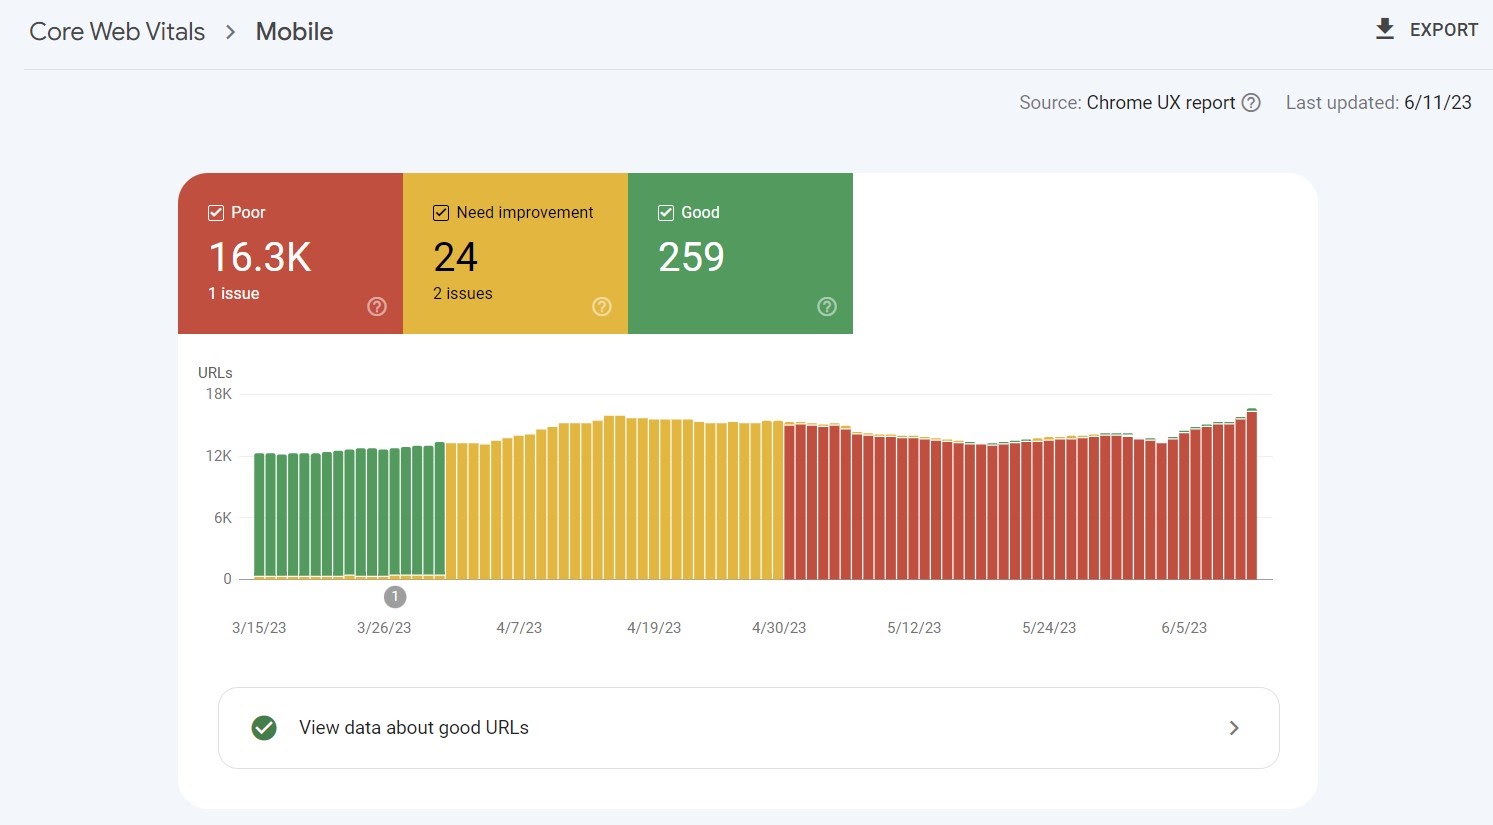Screen dimensions: 1493x825
Task: Click help icon in Good card
Action: point(827,307)
